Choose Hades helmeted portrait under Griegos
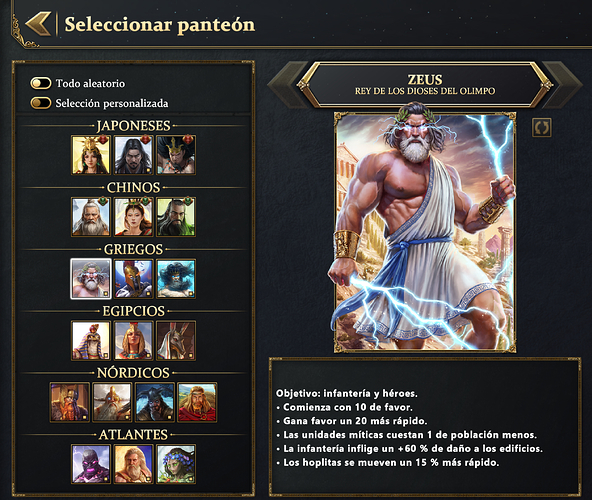 coord(134,279)
